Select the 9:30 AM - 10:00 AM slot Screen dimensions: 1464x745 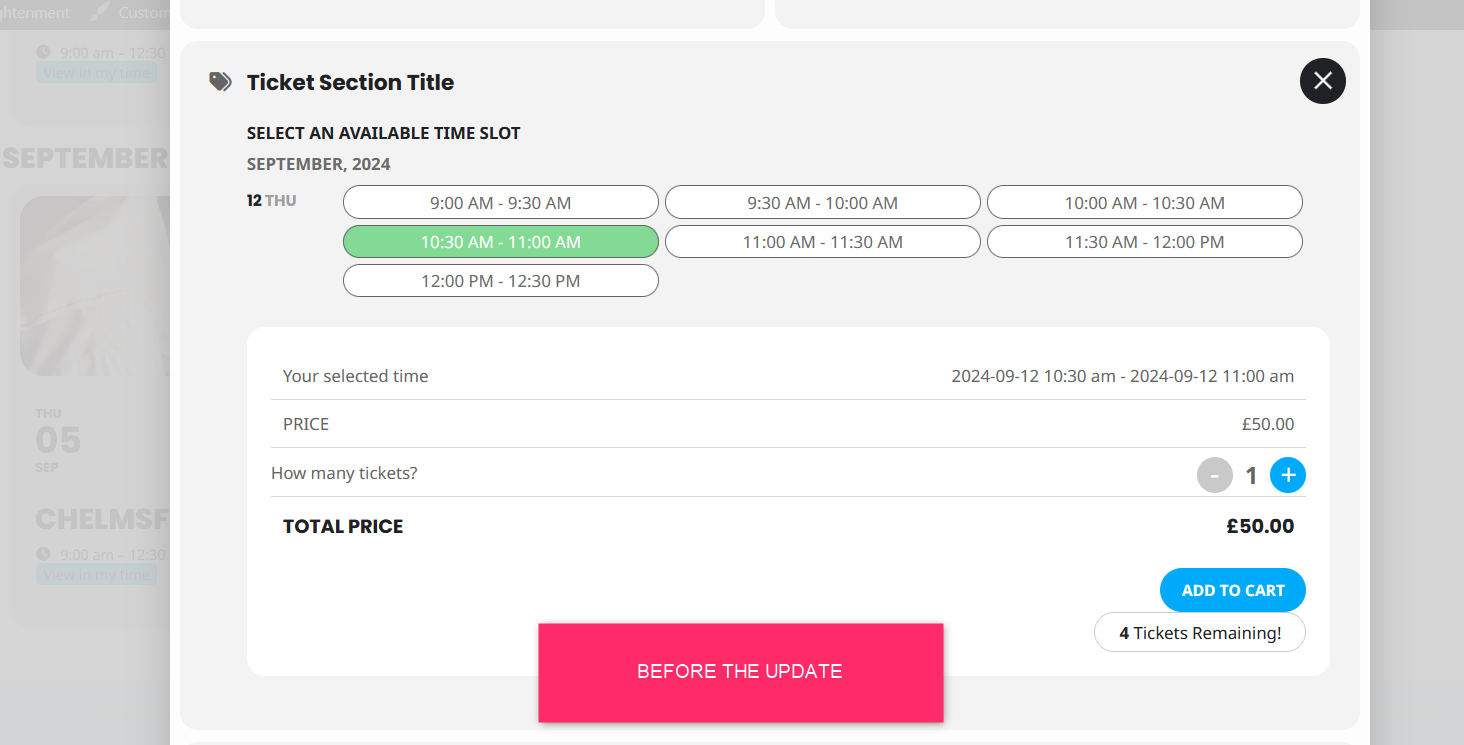pos(823,202)
